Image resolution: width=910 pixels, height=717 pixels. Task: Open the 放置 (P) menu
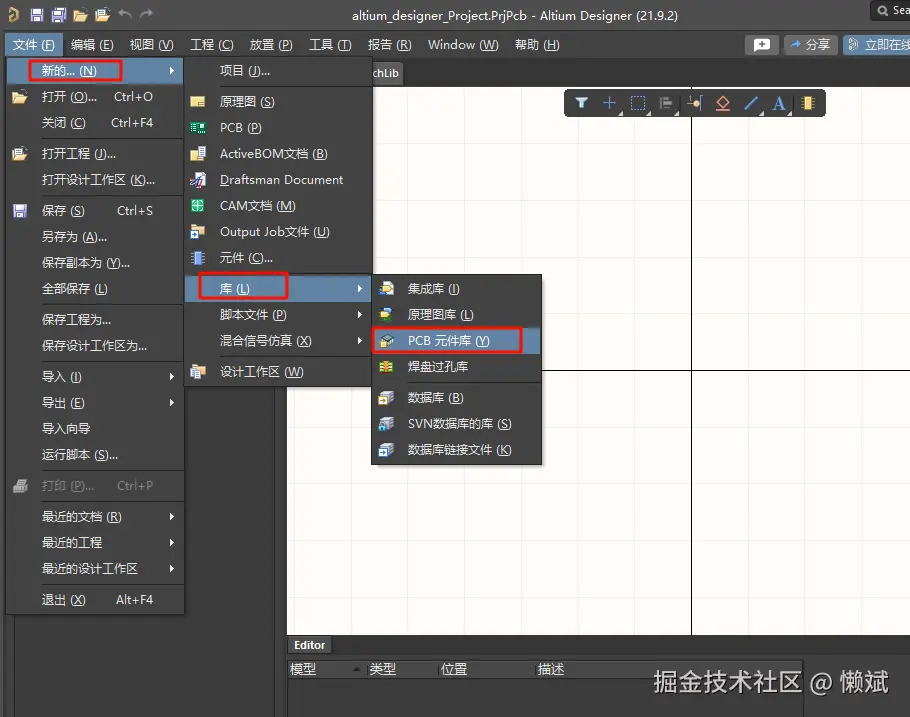coord(270,45)
